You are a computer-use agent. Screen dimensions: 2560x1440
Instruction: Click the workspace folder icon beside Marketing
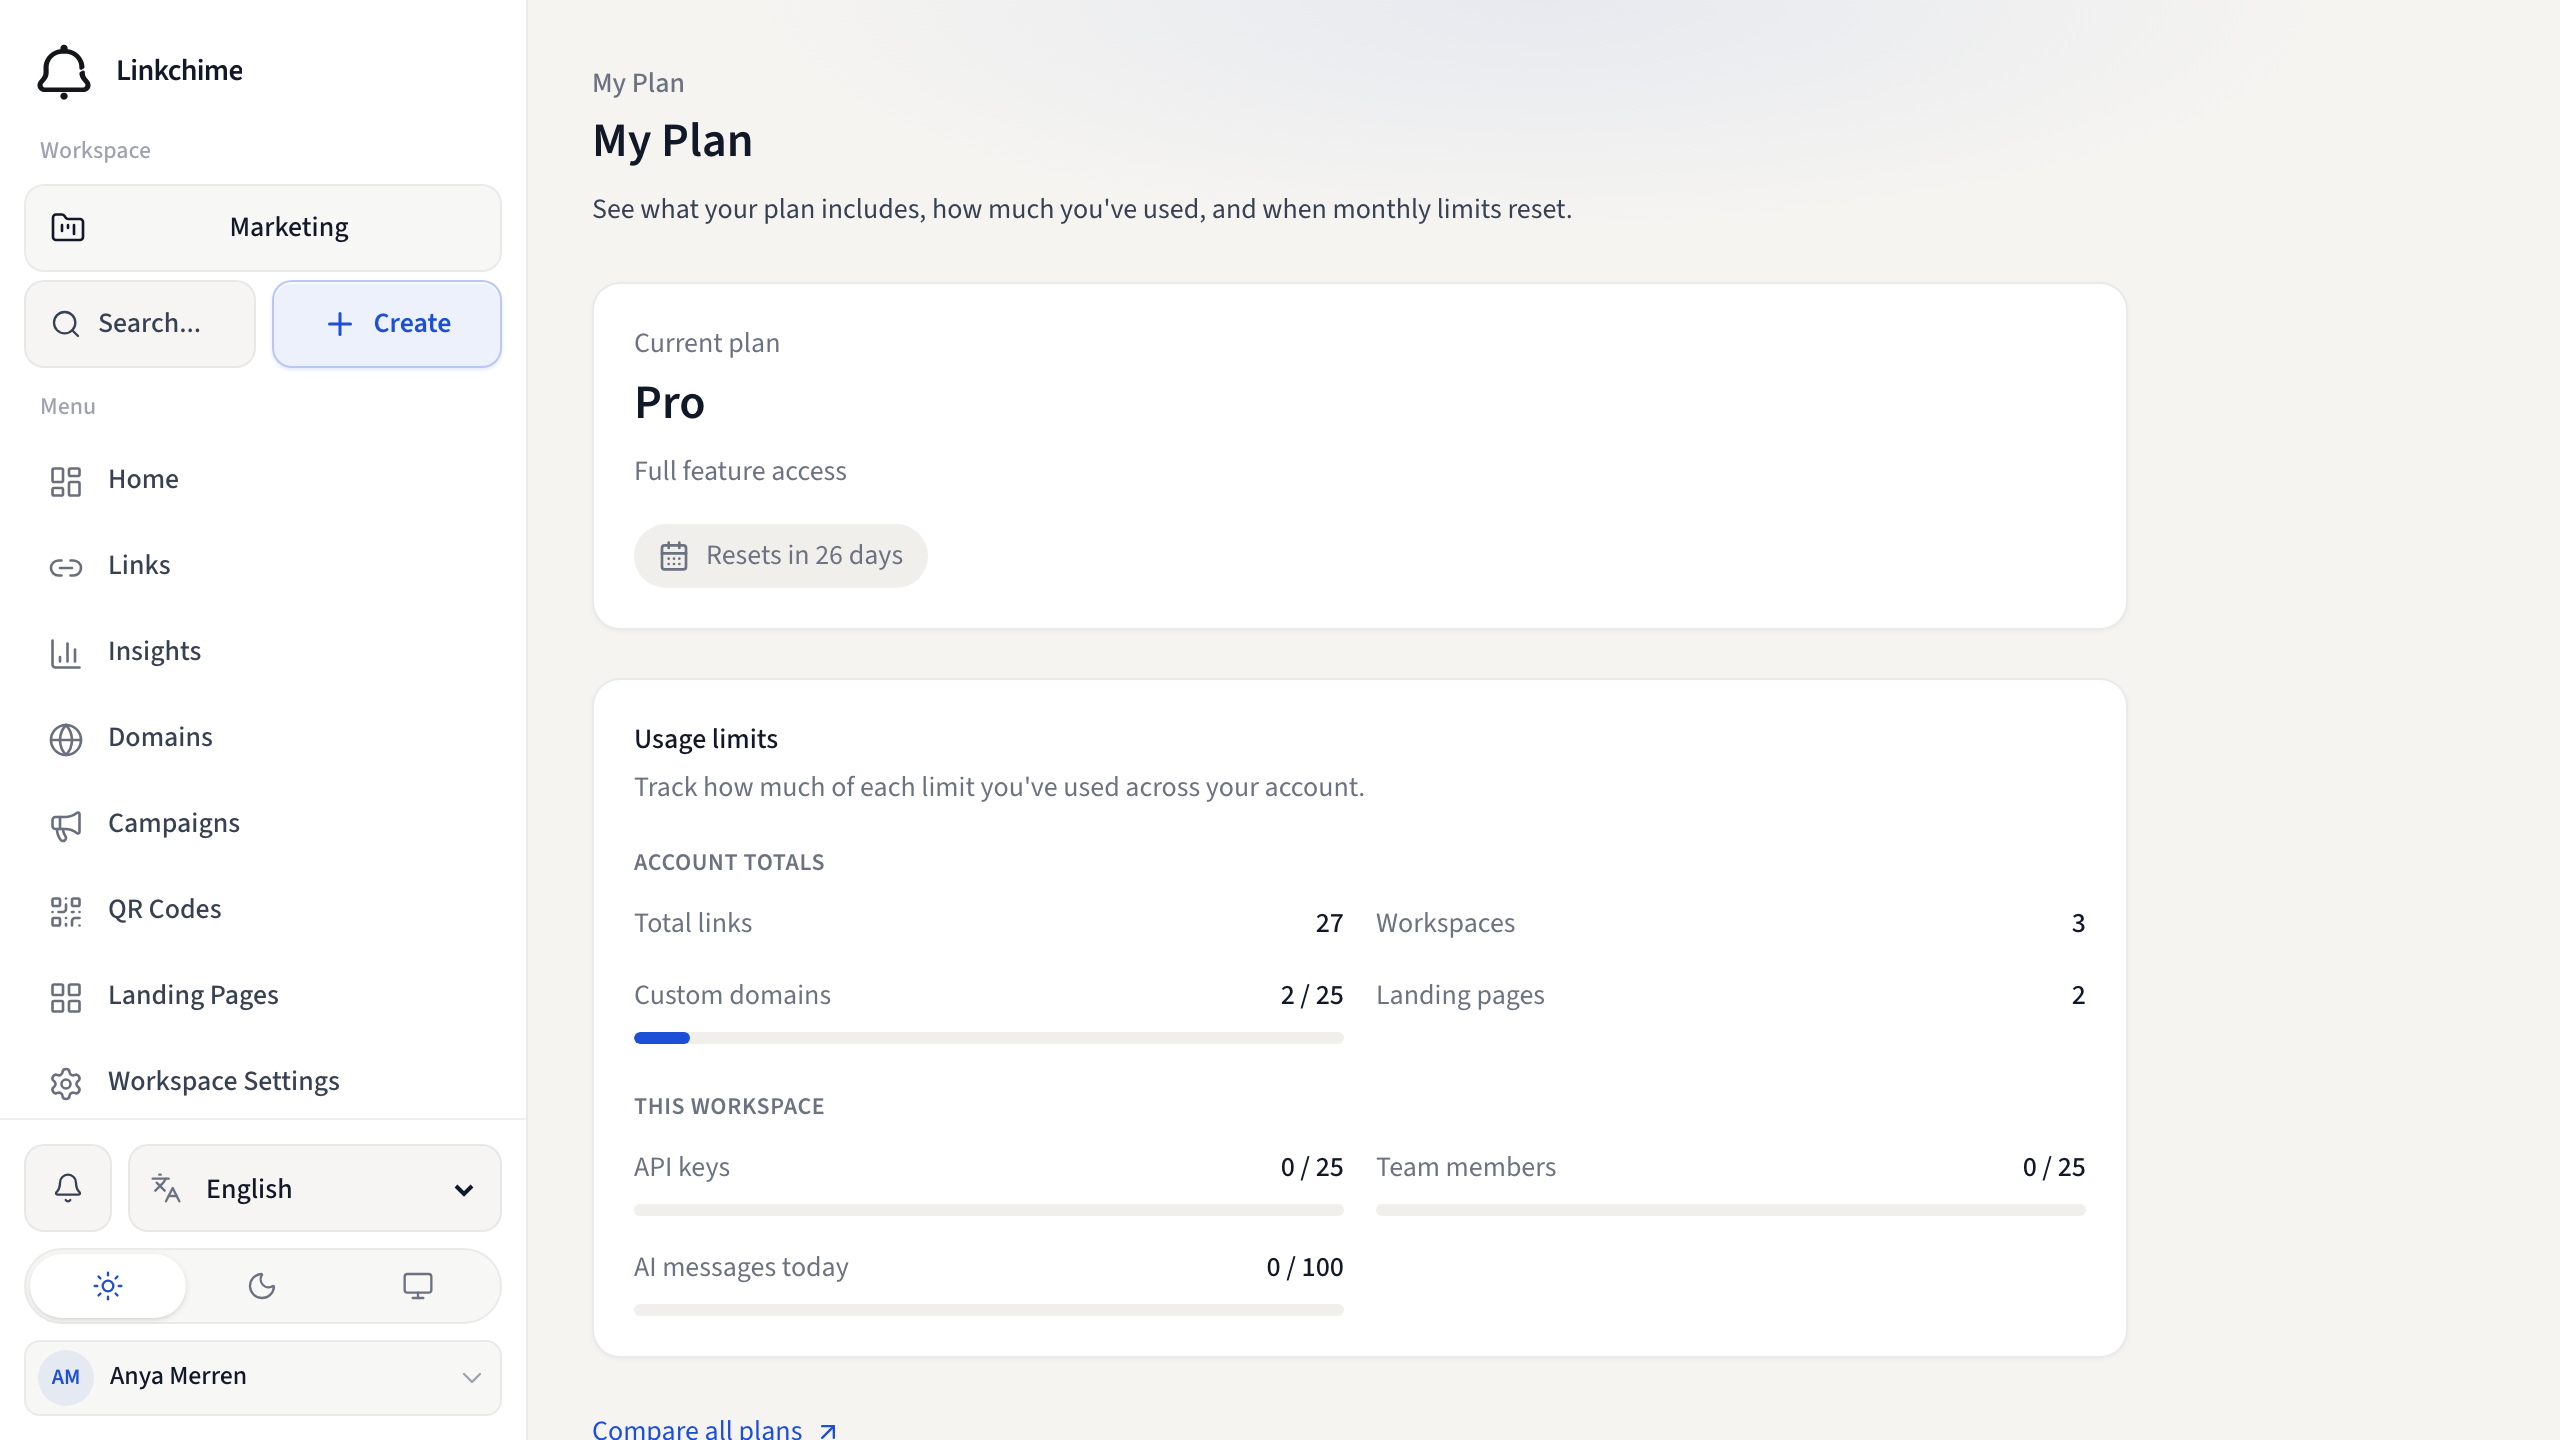(68, 228)
